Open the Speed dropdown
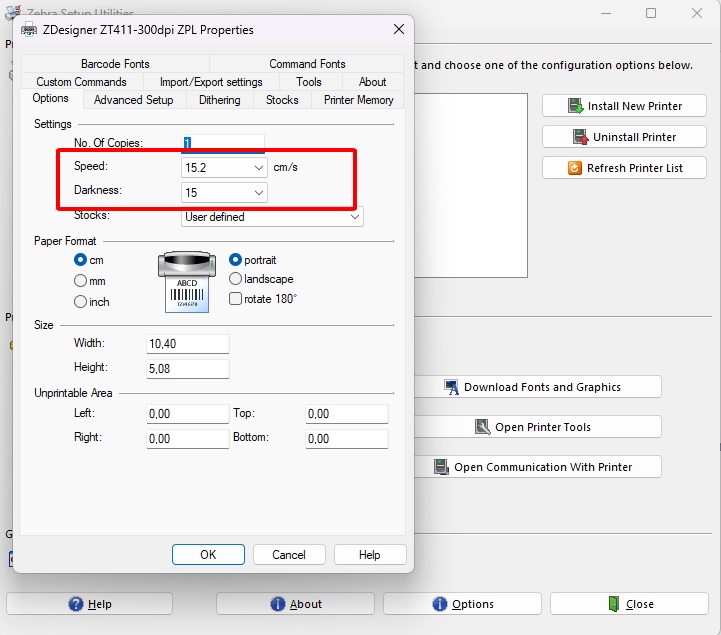721x635 pixels. (259, 168)
